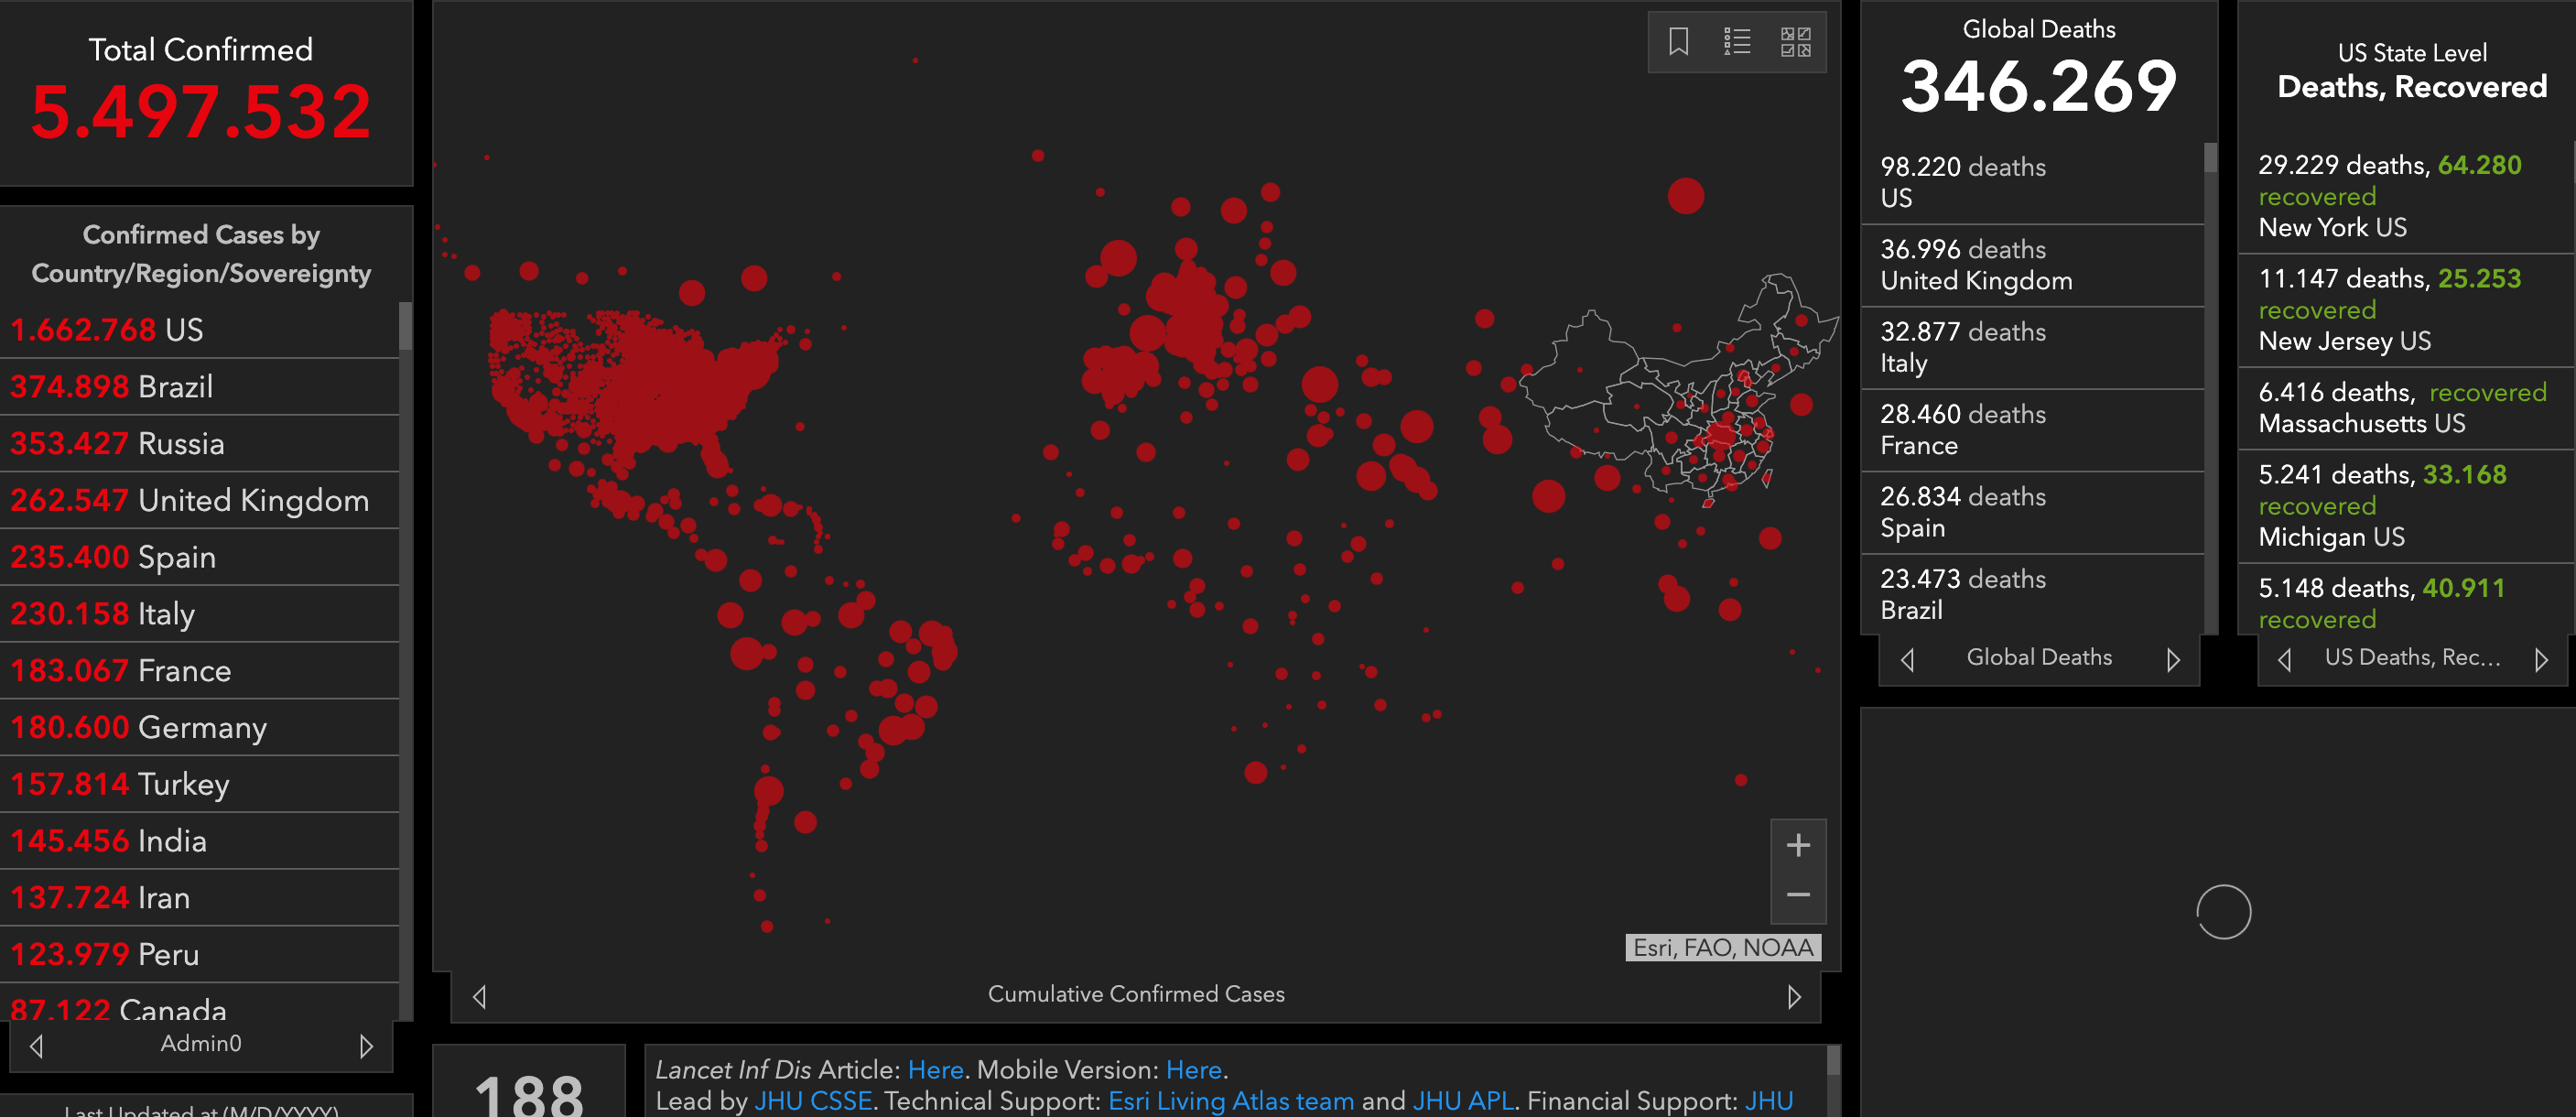Switch to next Global Deaths panel

pyautogui.click(x=2172, y=660)
